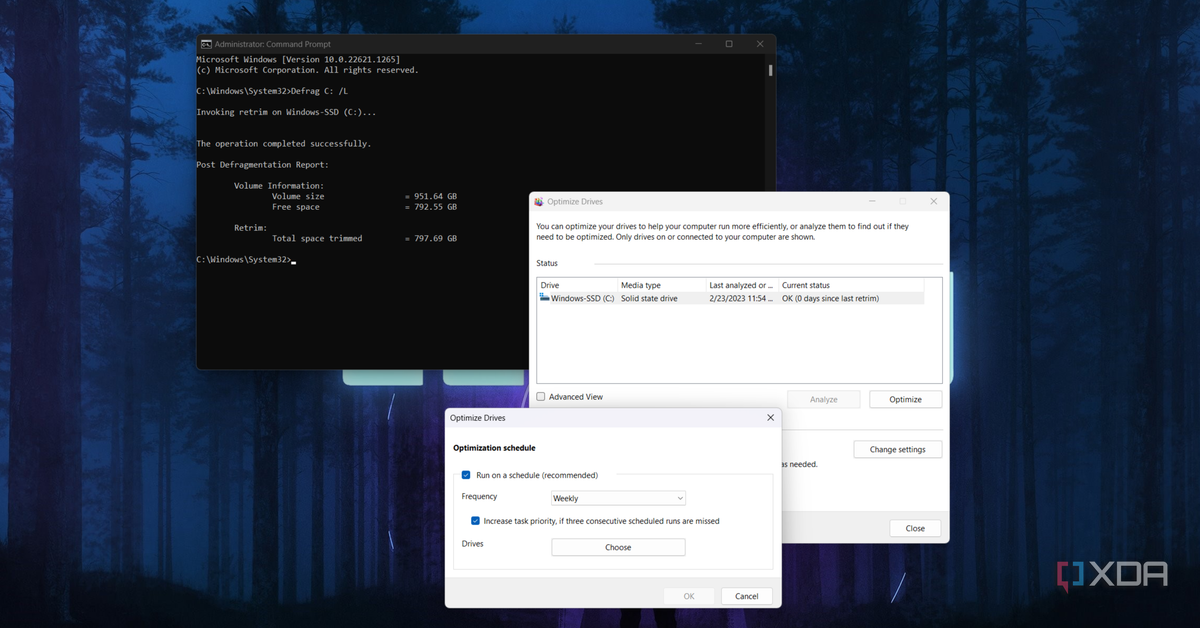This screenshot has width=1200, height=628.
Task: Click the XDA logo watermark
Action: 1112,574
